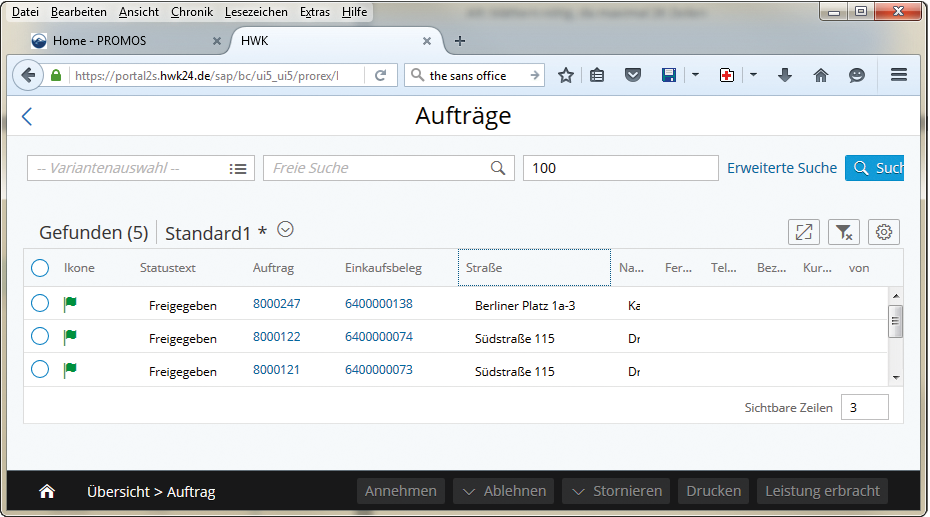Open table settings gear icon
The height and width of the screenshot is (517, 930).
point(884,232)
